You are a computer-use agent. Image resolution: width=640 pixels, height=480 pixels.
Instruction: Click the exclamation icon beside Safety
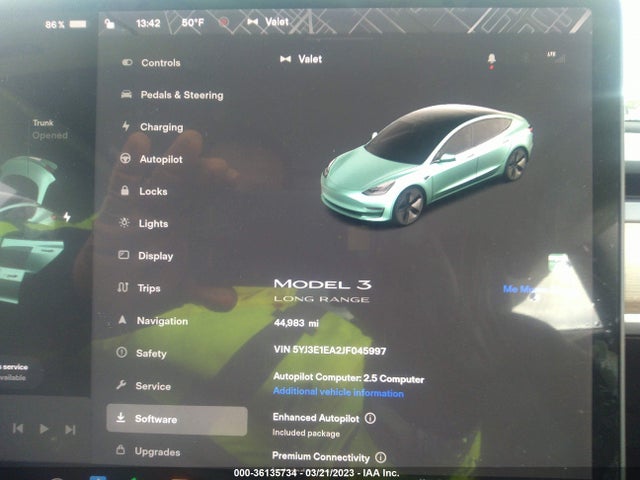121,352
